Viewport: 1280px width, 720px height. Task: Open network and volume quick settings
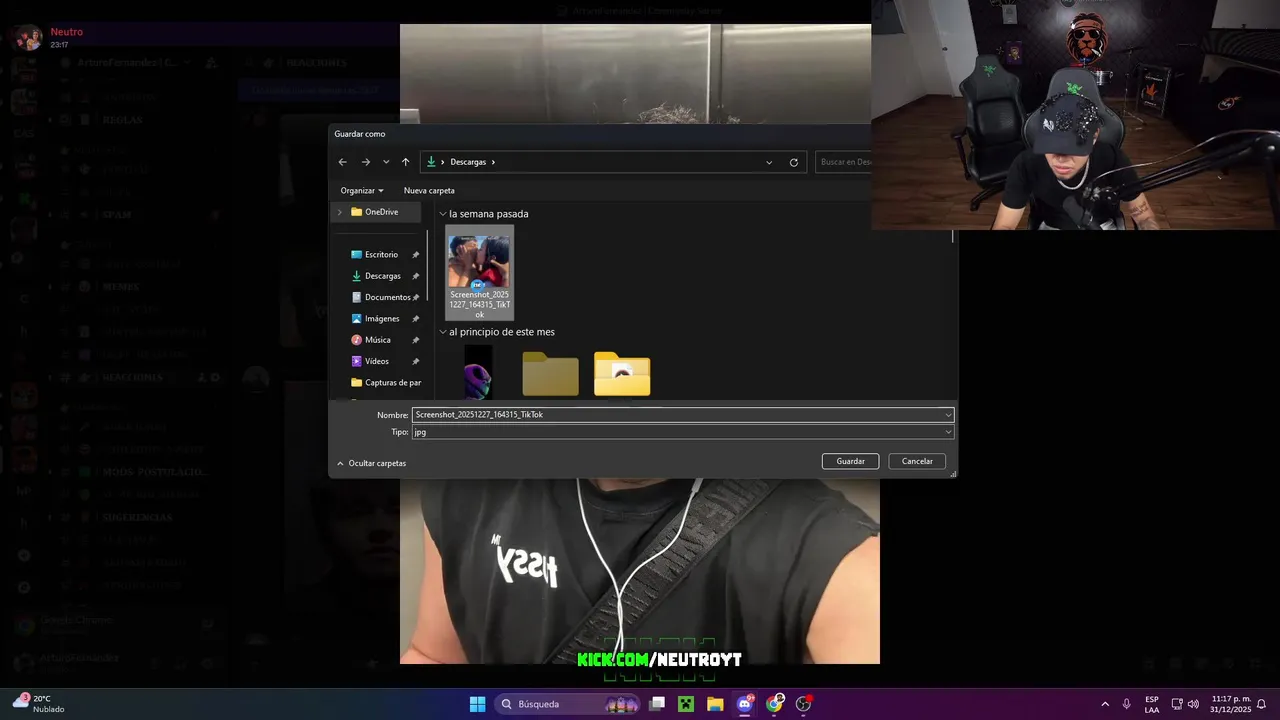point(1185,704)
